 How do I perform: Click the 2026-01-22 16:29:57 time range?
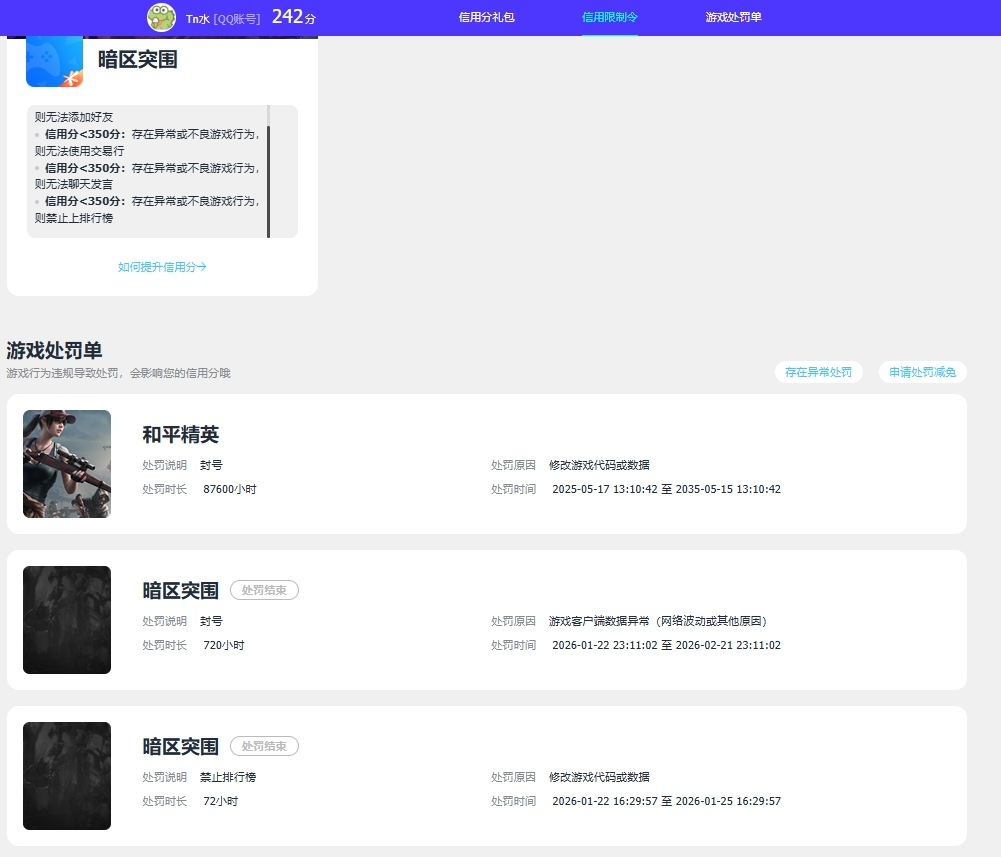[x=666, y=801]
